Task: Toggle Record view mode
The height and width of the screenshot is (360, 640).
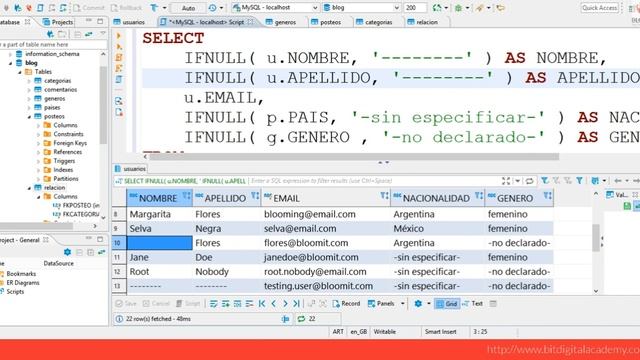Action: (x=347, y=304)
